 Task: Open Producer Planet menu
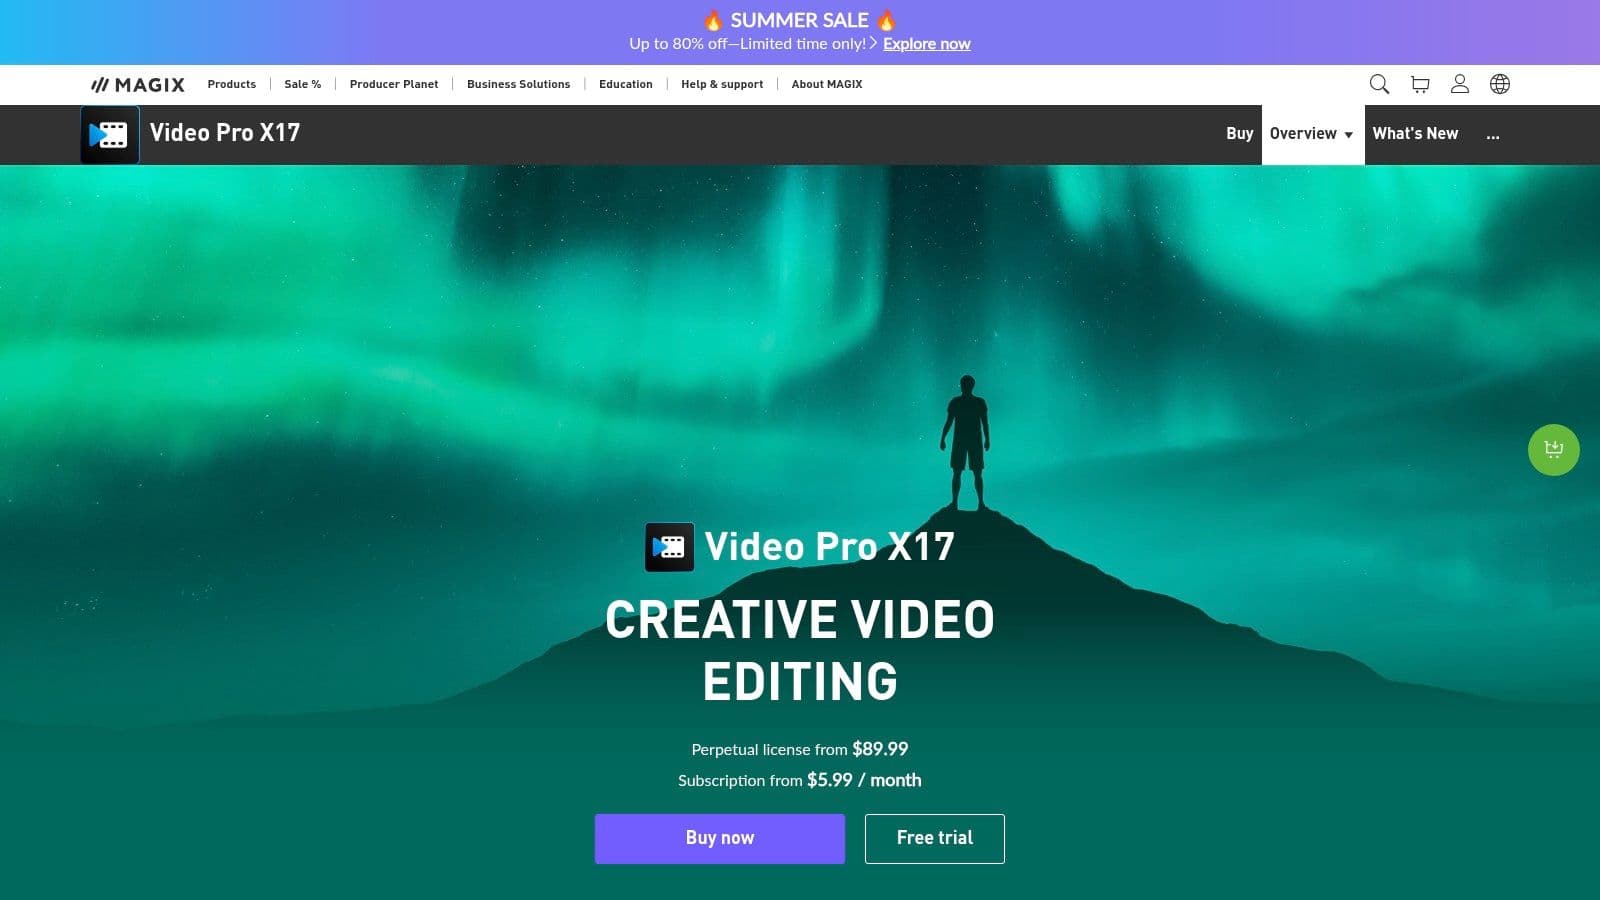point(393,85)
